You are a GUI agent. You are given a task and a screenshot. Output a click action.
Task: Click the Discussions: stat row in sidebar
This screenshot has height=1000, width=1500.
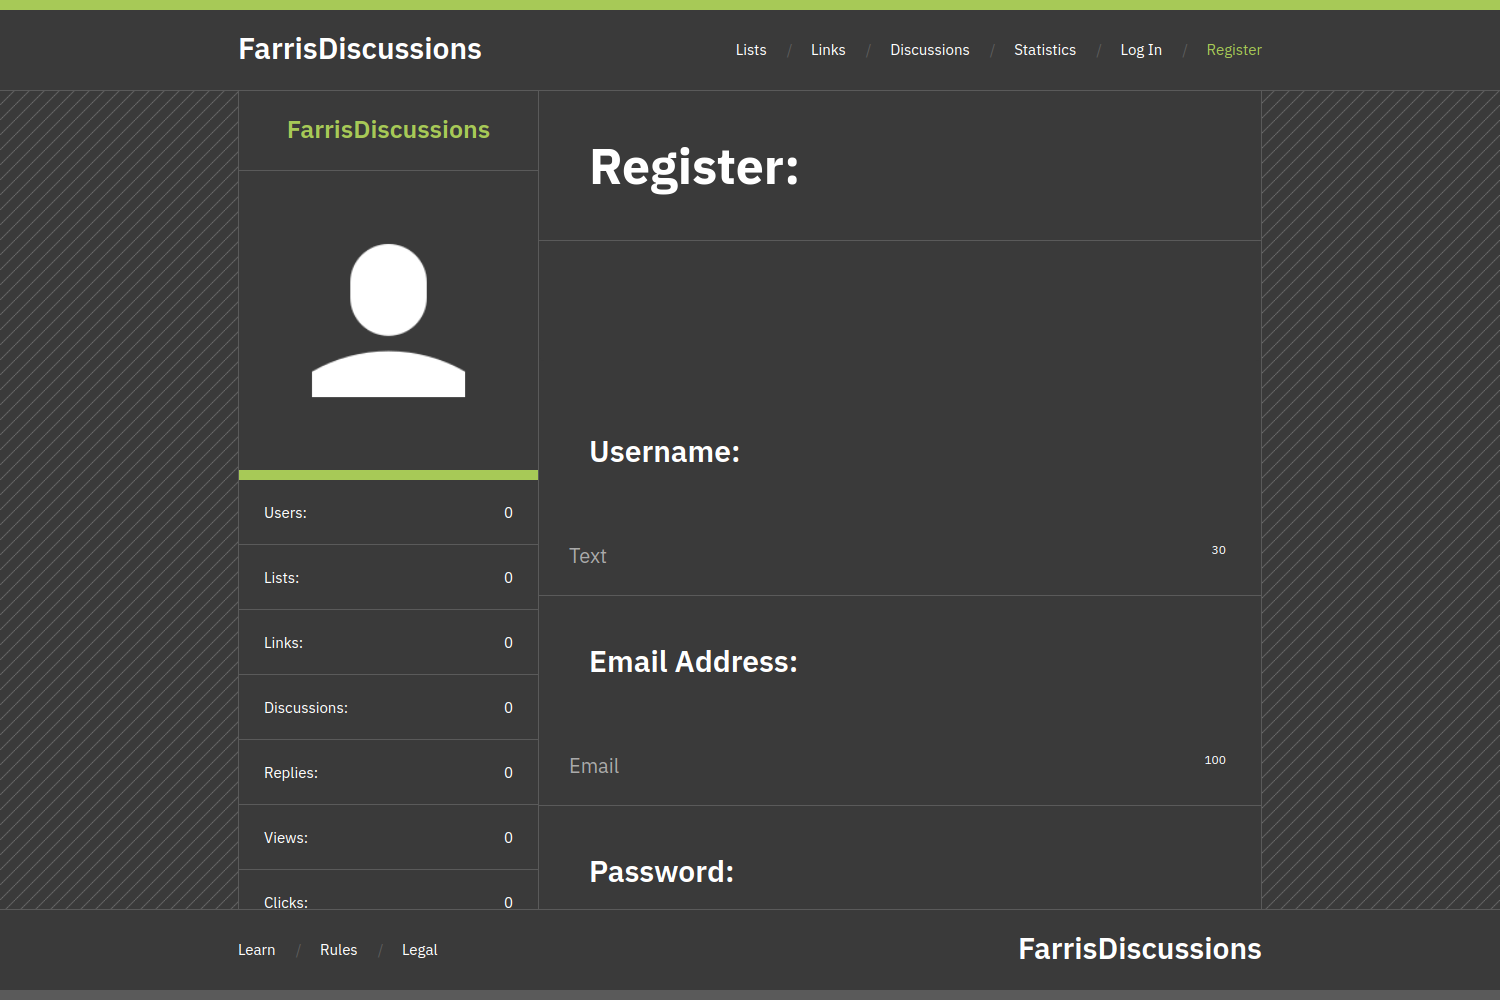click(x=388, y=708)
